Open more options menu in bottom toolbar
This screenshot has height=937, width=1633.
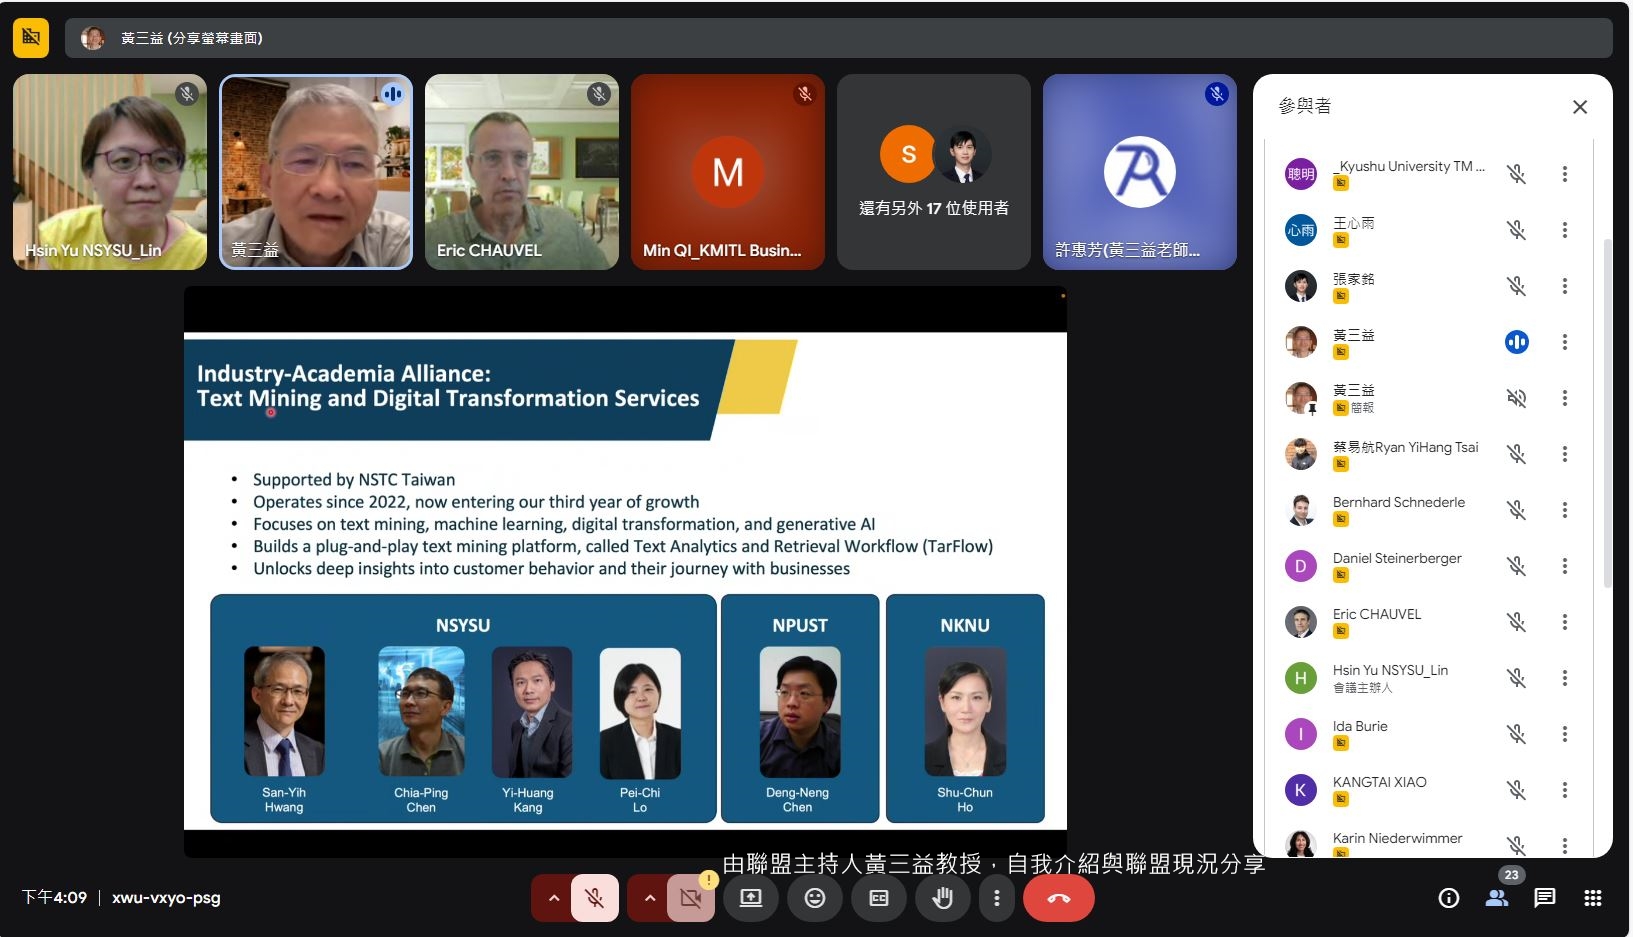coord(996,898)
